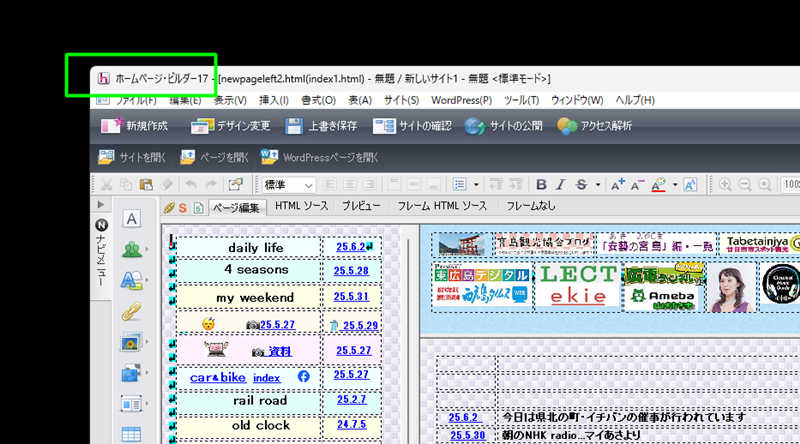Switch to the HTML ソース tab

point(301,206)
